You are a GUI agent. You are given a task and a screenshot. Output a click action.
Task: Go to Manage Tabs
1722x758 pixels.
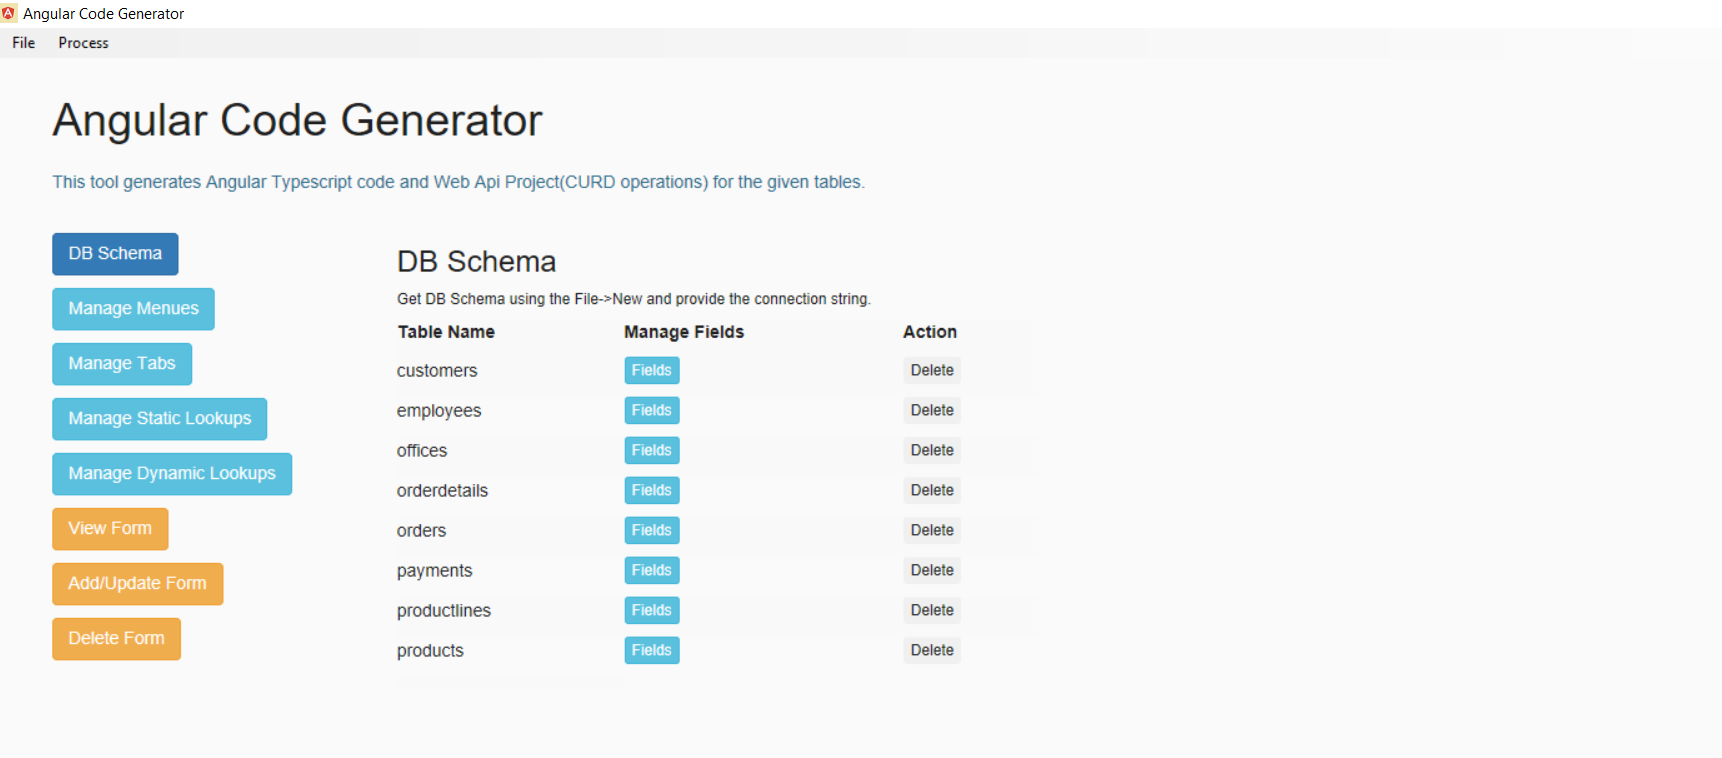tap(122, 364)
